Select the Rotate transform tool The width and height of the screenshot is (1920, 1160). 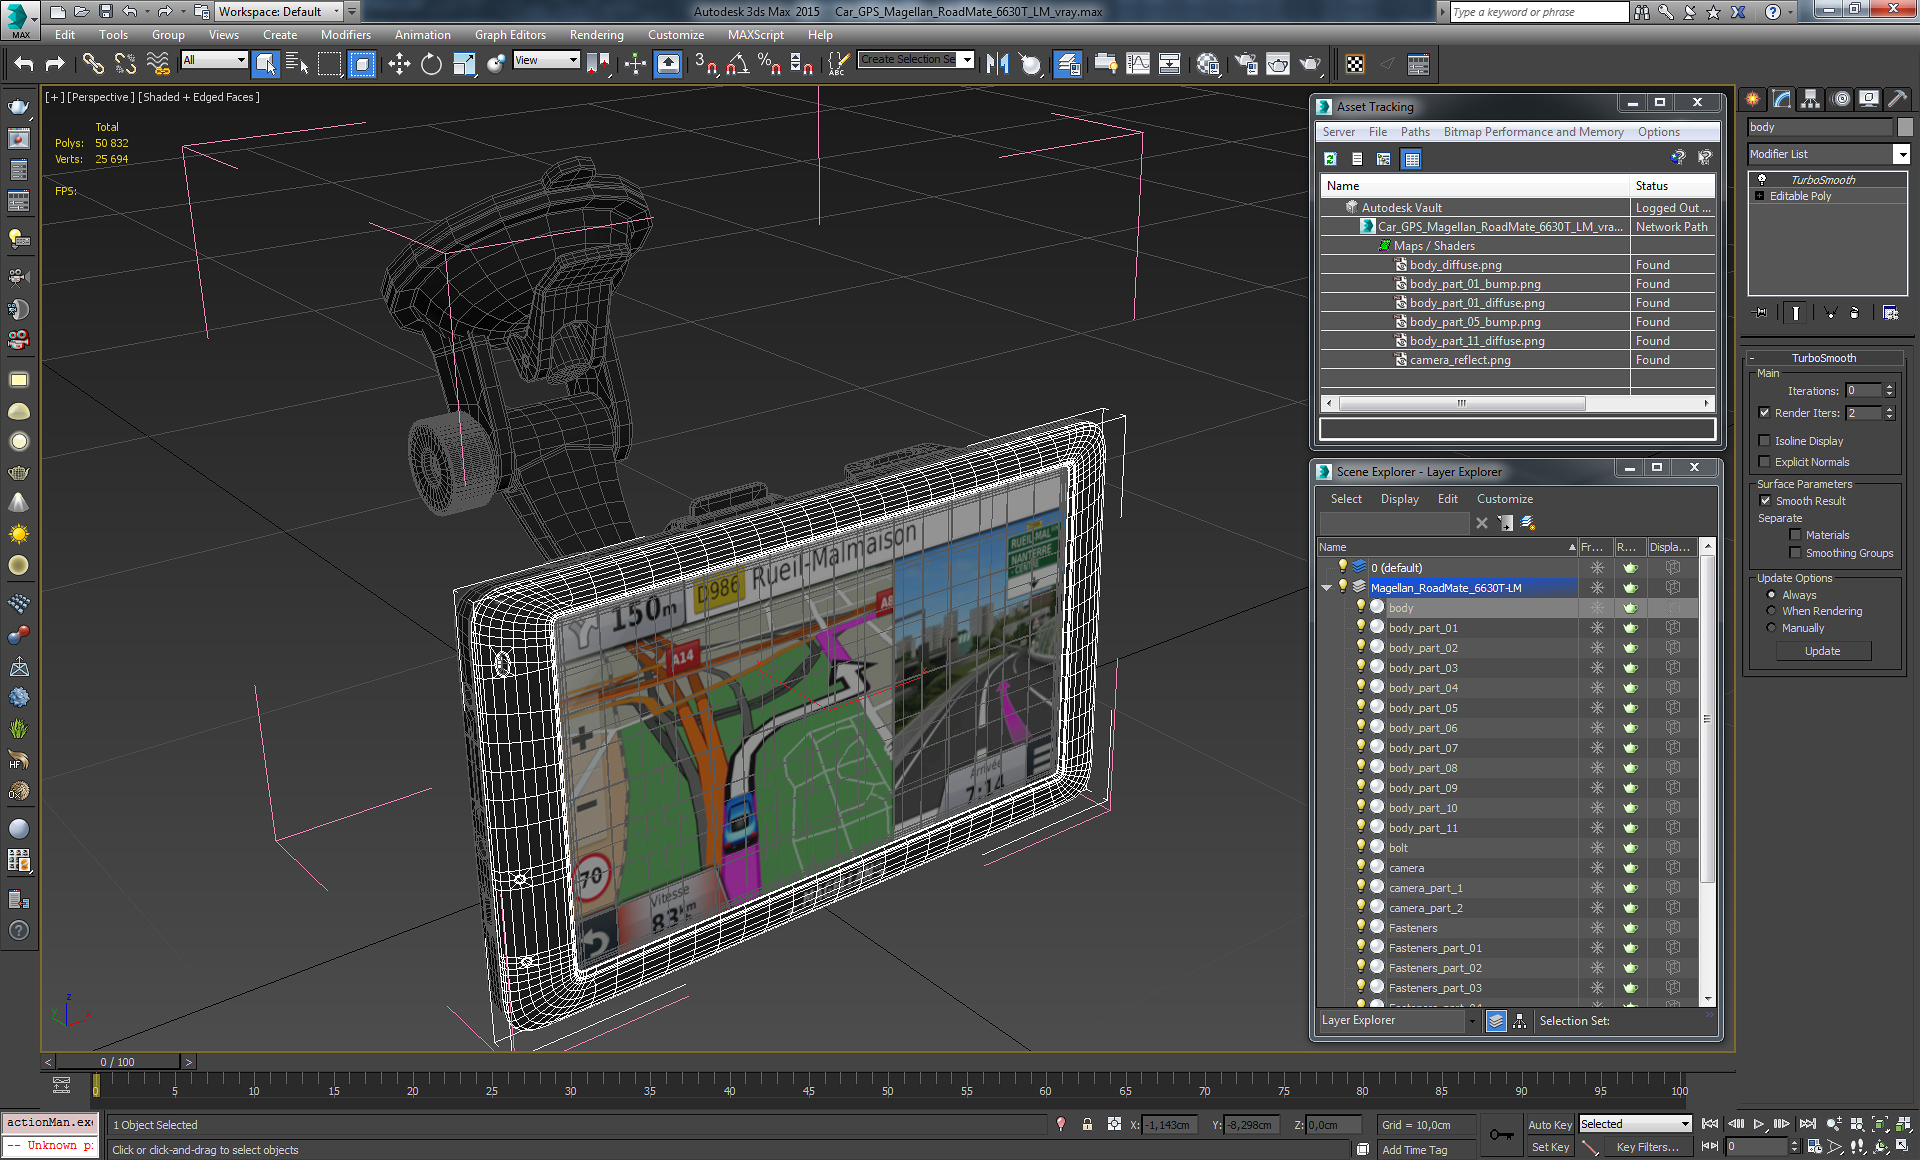click(431, 65)
